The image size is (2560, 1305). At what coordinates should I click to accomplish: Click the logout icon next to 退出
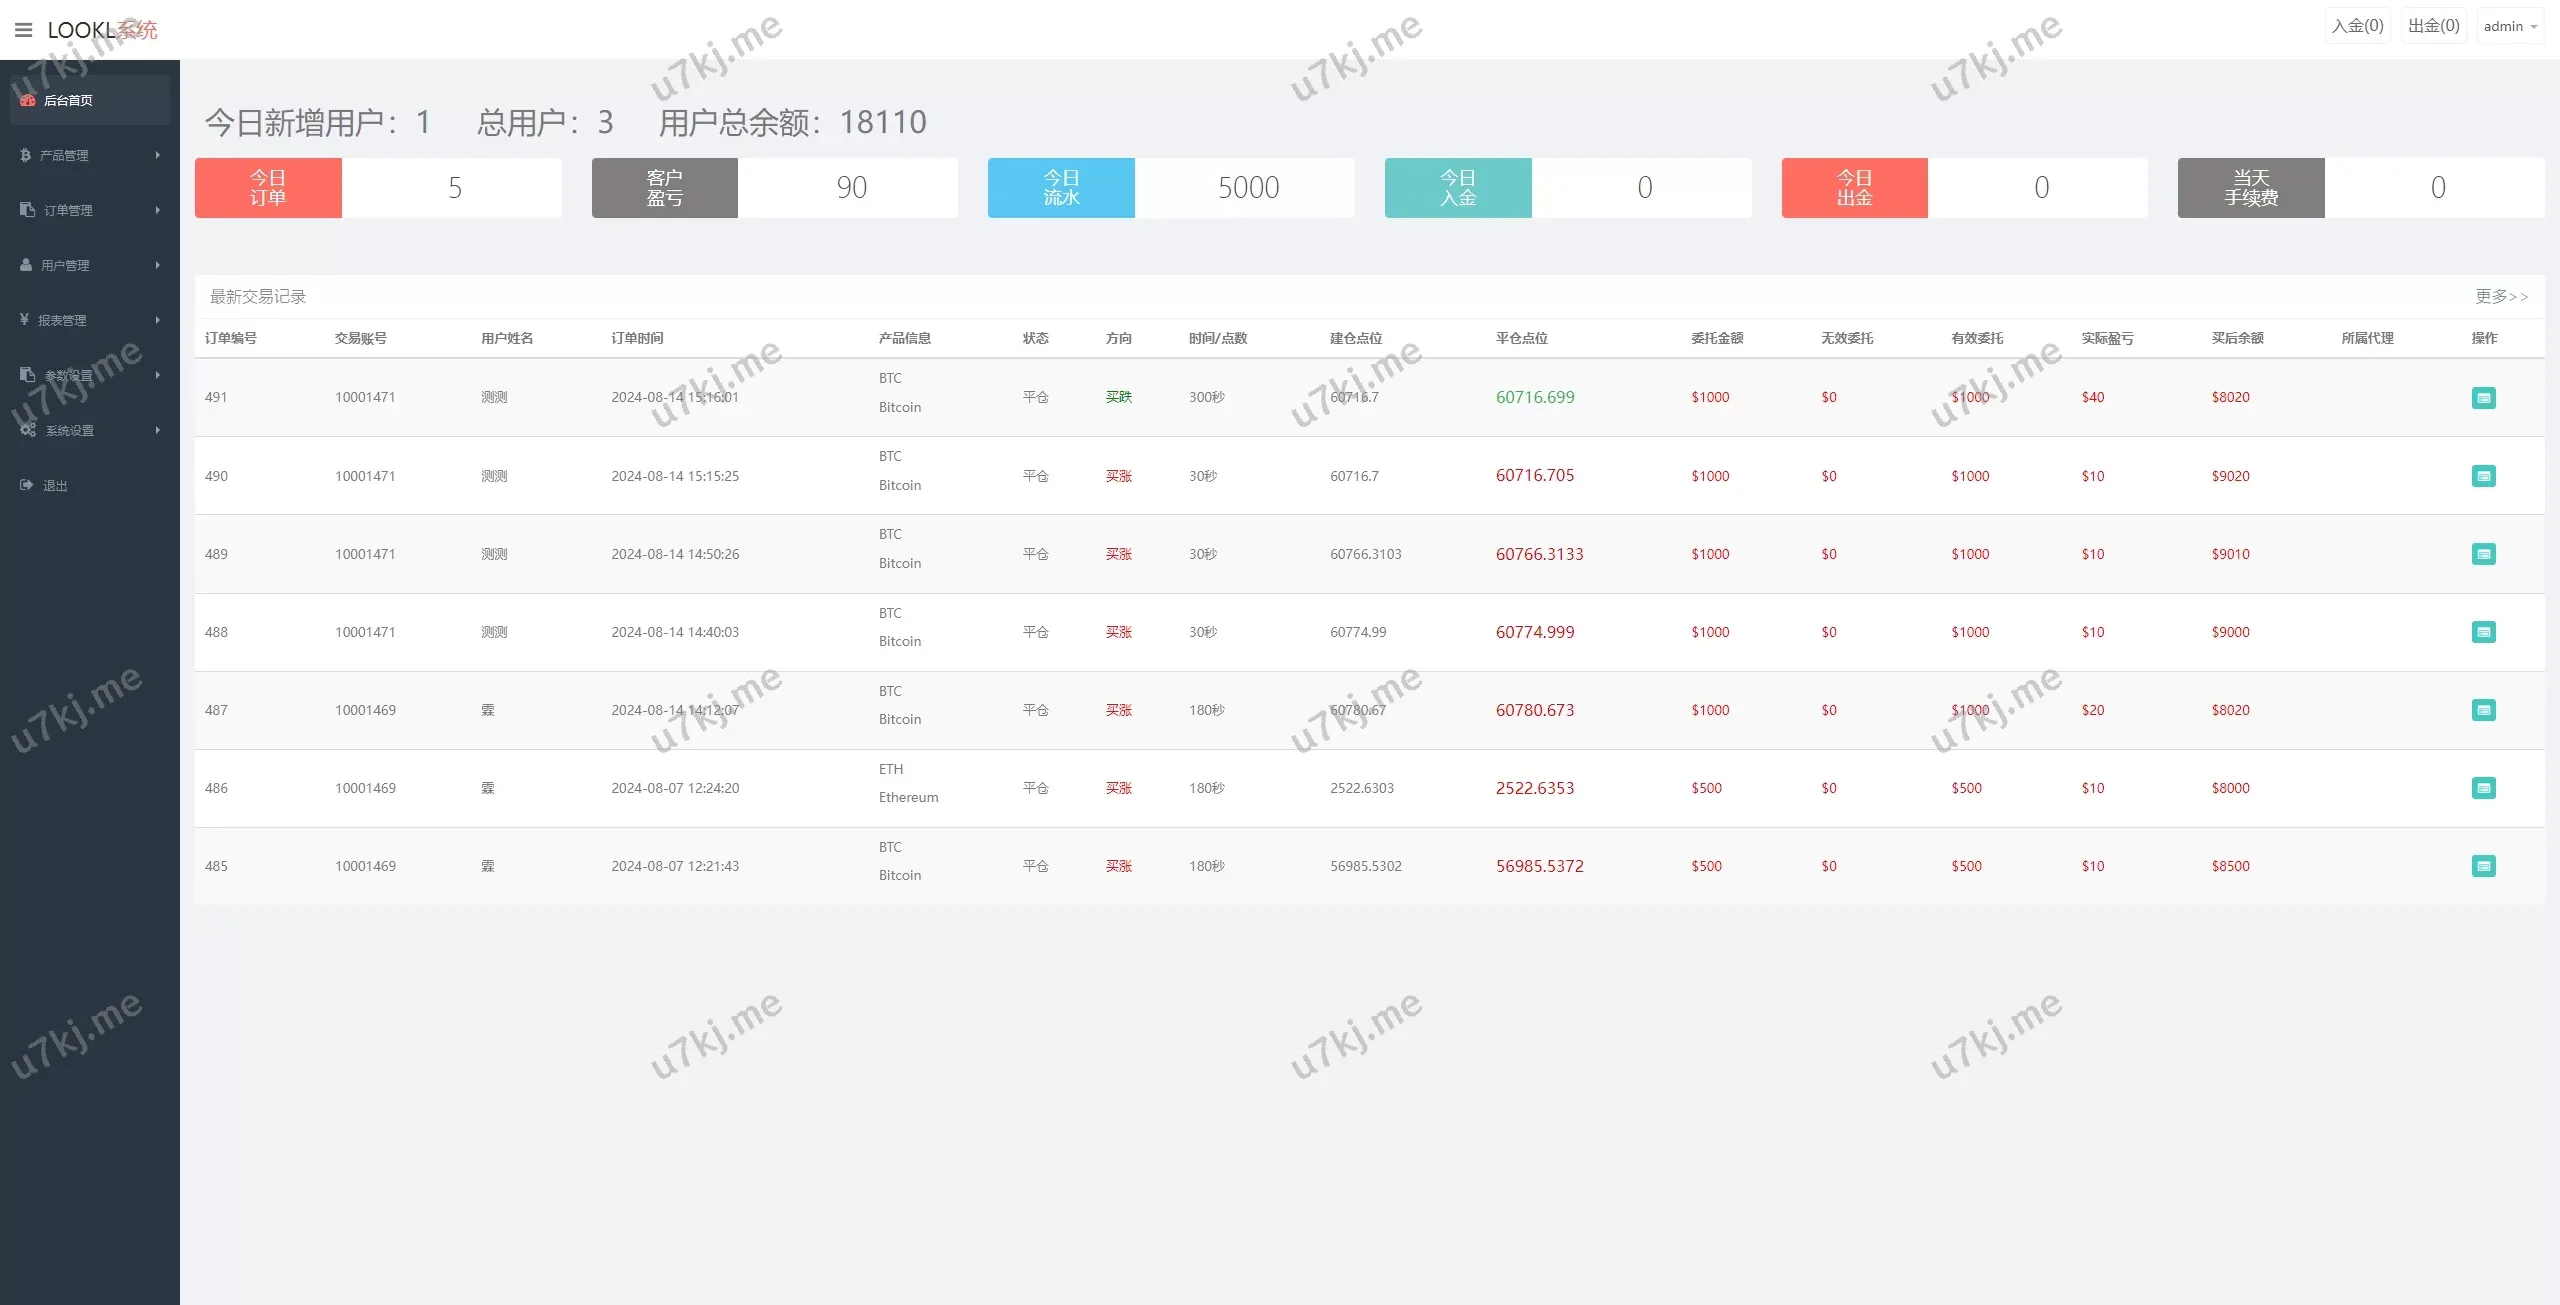27,485
